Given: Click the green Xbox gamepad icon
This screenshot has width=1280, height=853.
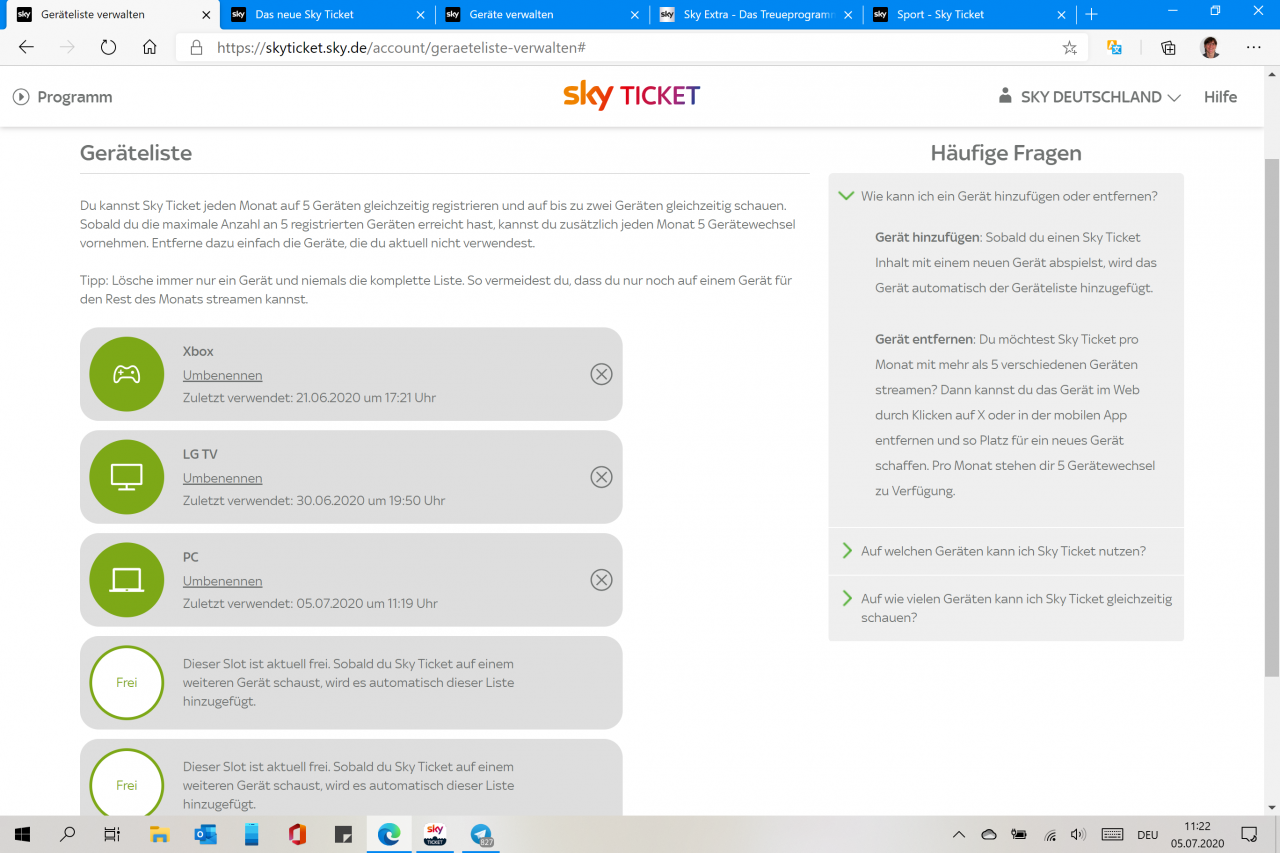Looking at the screenshot, I should pyautogui.click(x=126, y=374).
